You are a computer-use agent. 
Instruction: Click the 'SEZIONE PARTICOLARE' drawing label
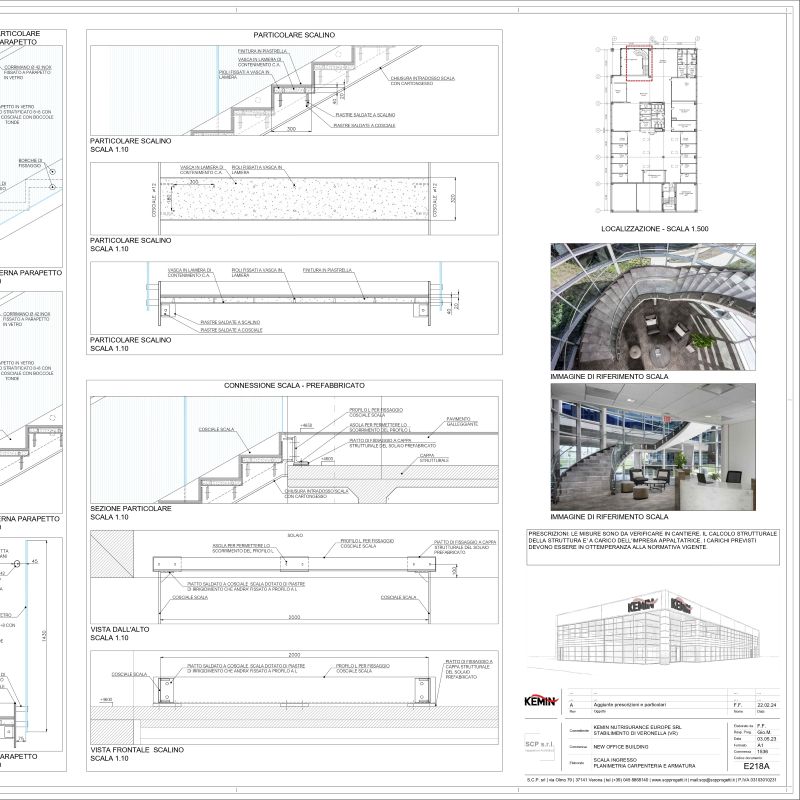coord(131,509)
